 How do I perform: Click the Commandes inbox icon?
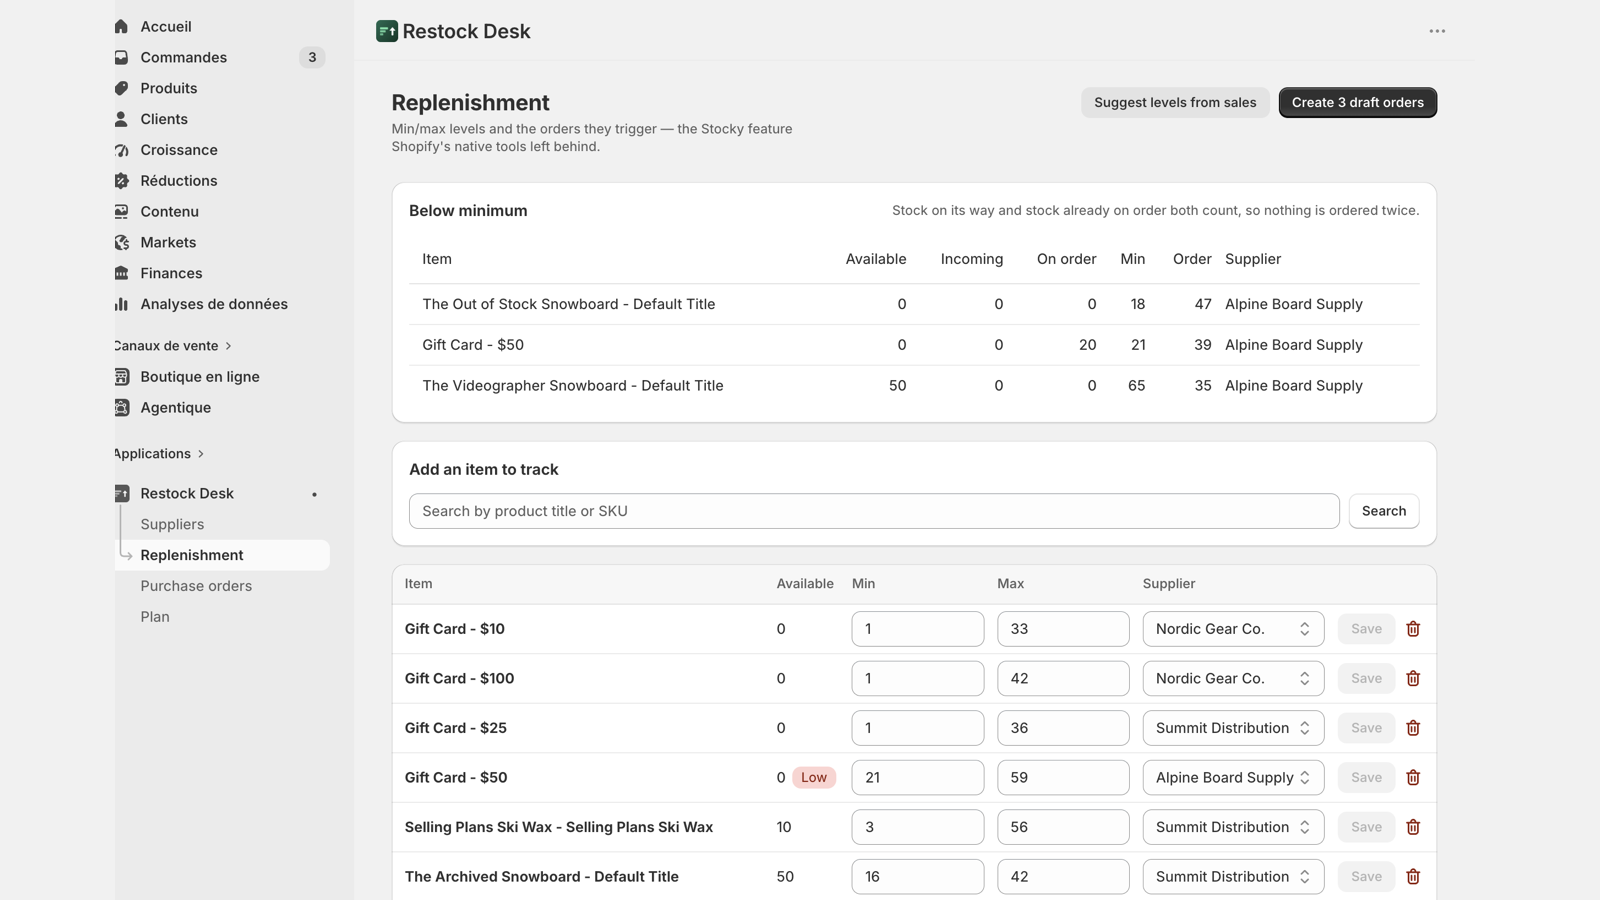coord(121,58)
